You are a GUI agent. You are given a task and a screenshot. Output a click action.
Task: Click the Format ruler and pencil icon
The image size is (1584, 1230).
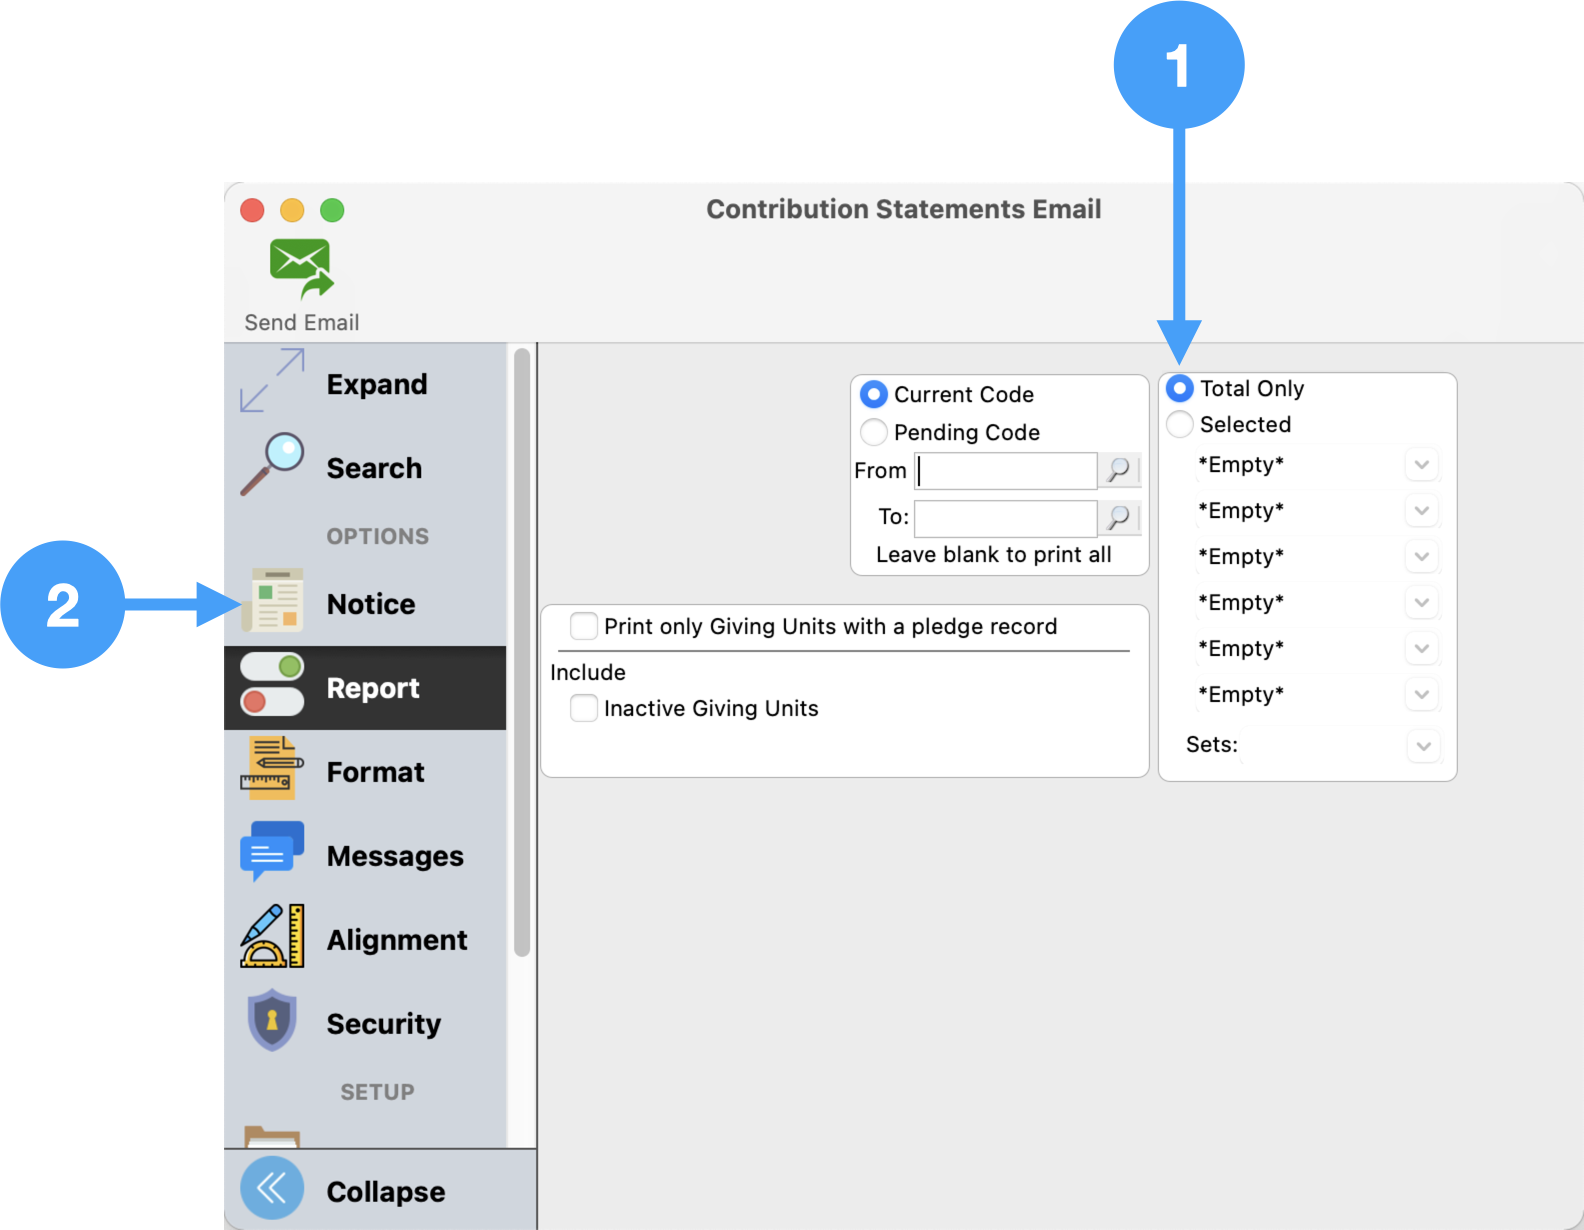(x=272, y=769)
